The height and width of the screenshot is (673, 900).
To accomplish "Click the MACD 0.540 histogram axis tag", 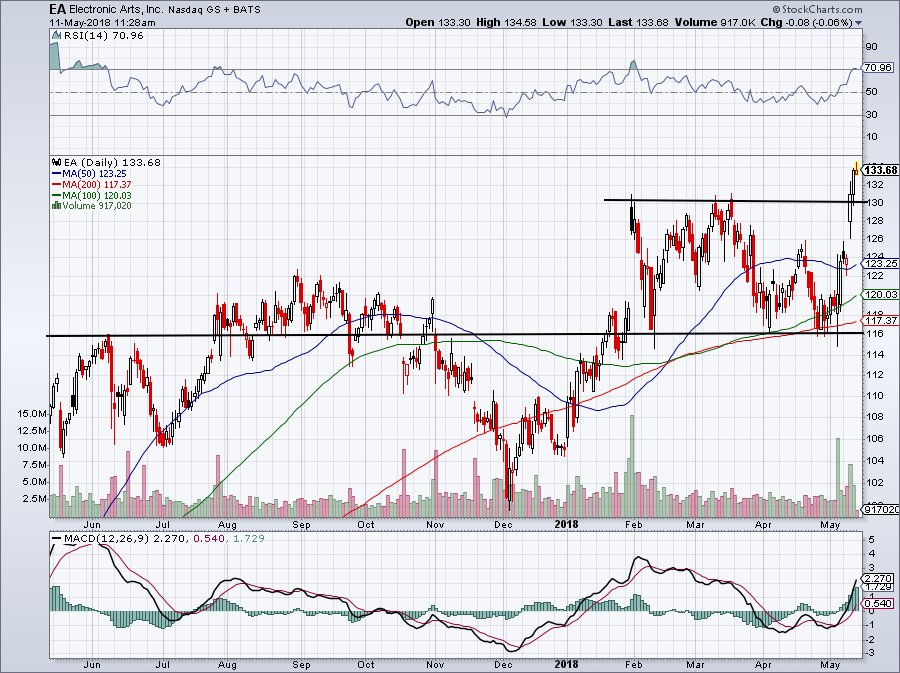I will (878, 603).
